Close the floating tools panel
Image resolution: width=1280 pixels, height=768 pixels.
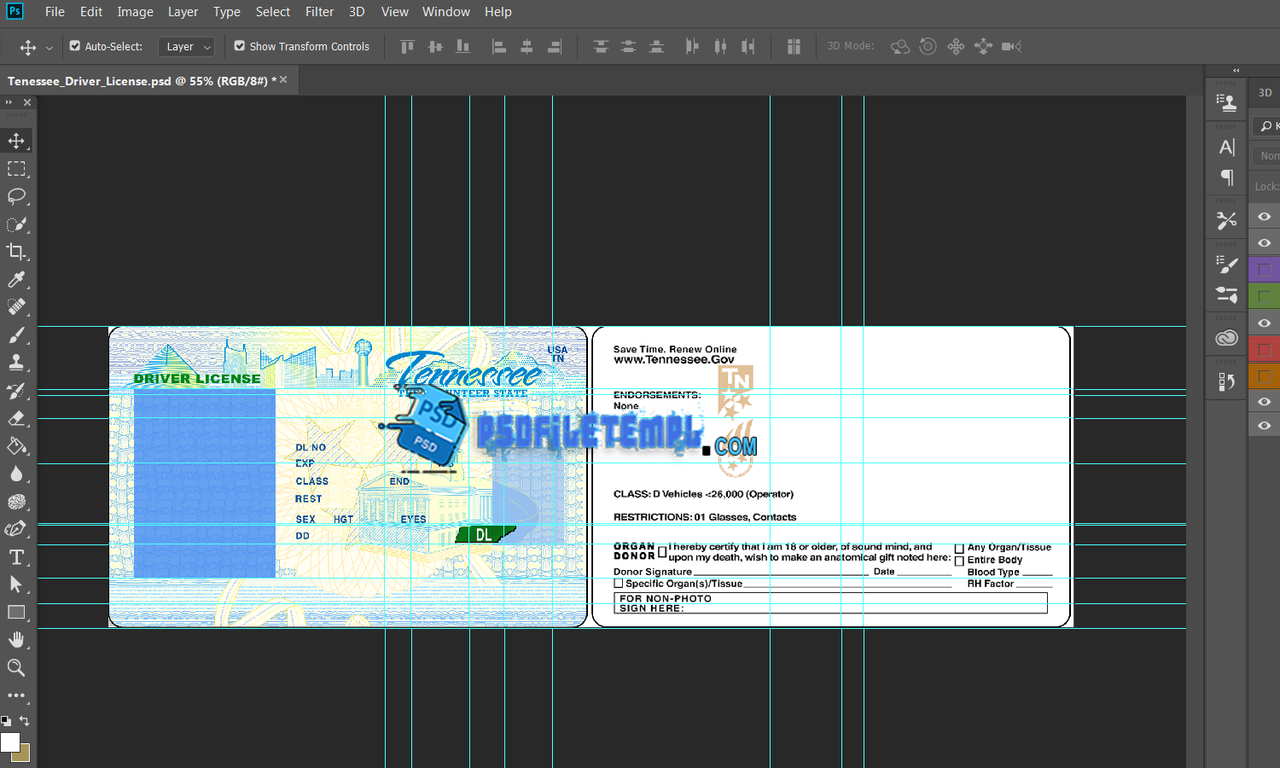tap(27, 102)
